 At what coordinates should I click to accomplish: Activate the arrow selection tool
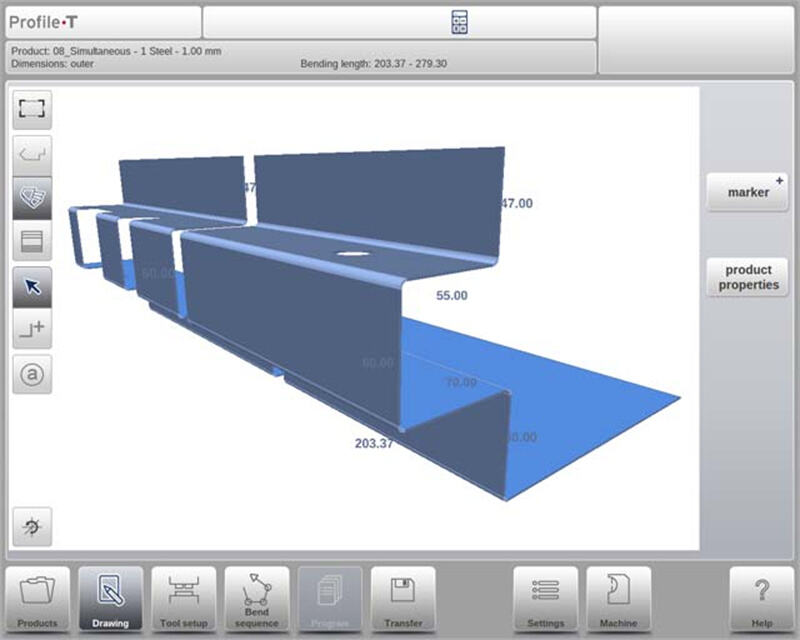32,287
